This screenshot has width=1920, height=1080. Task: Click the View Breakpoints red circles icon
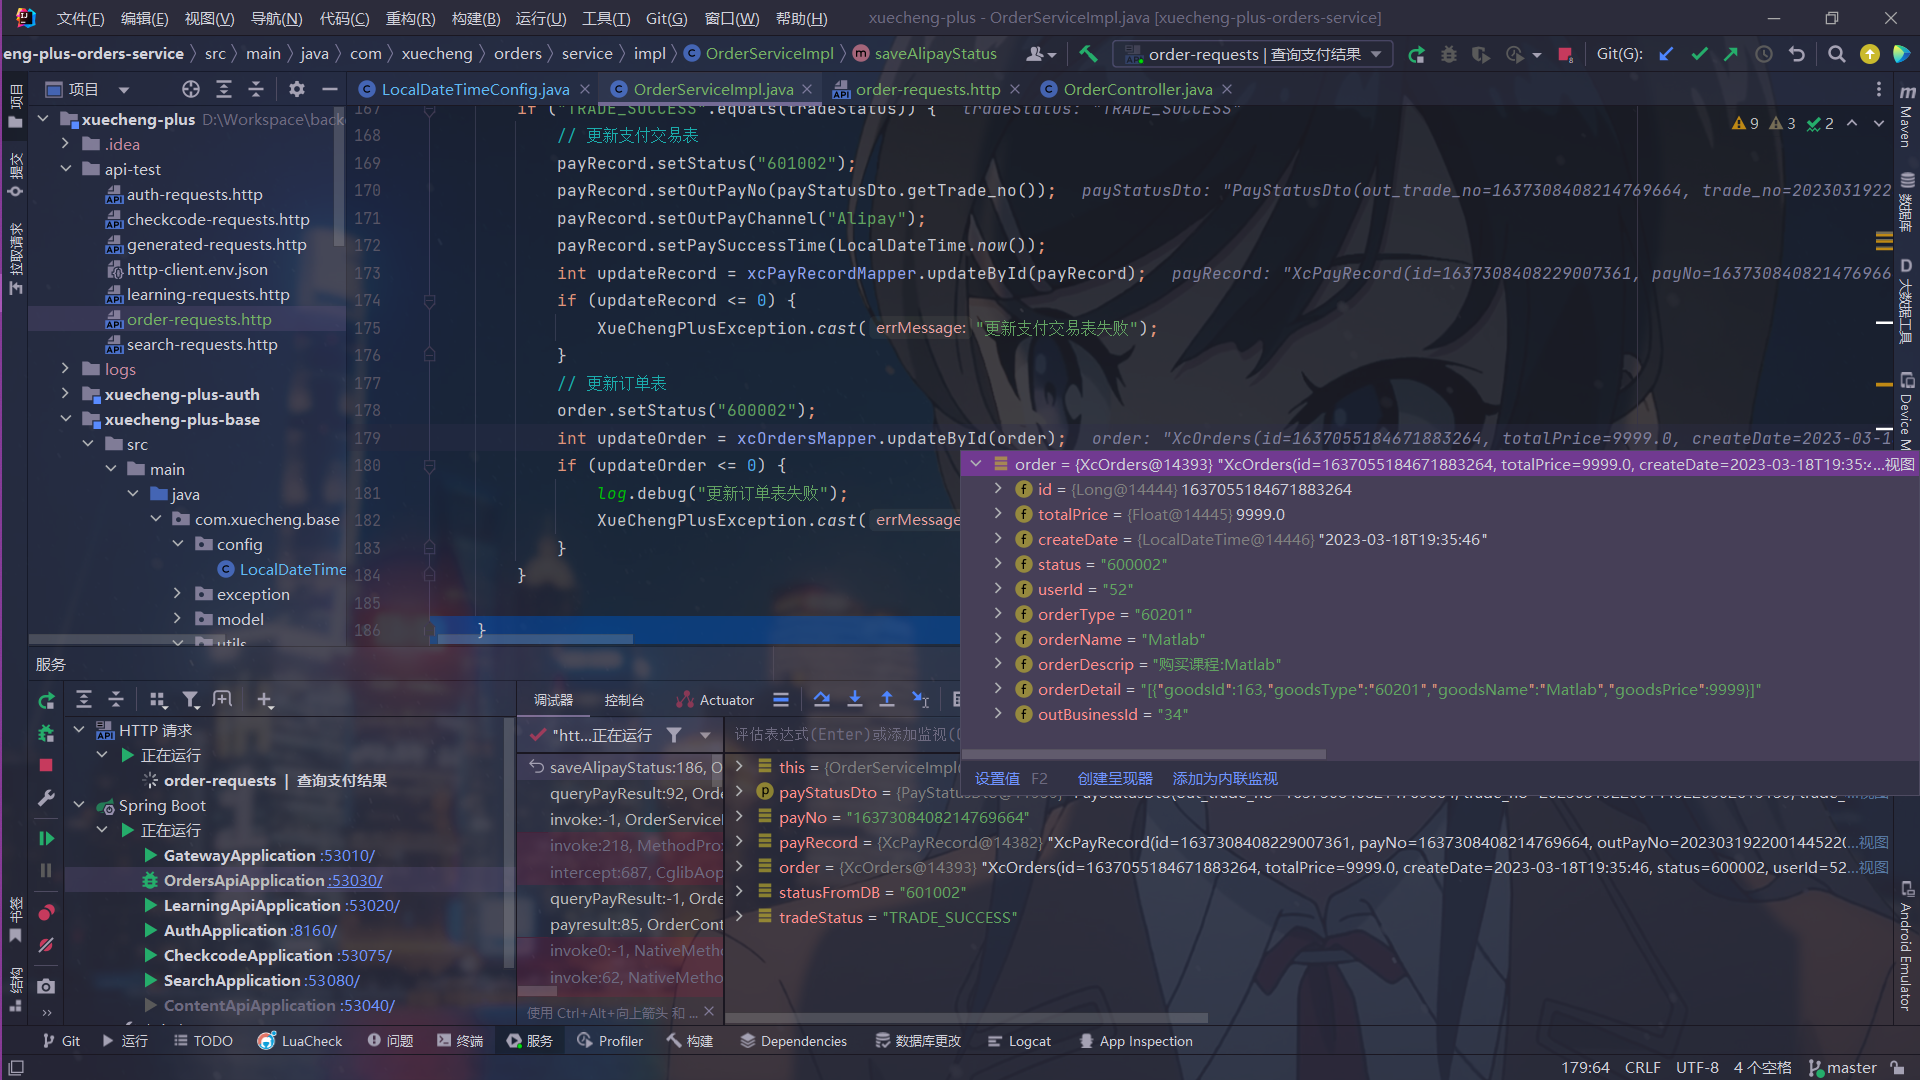click(46, 912)
